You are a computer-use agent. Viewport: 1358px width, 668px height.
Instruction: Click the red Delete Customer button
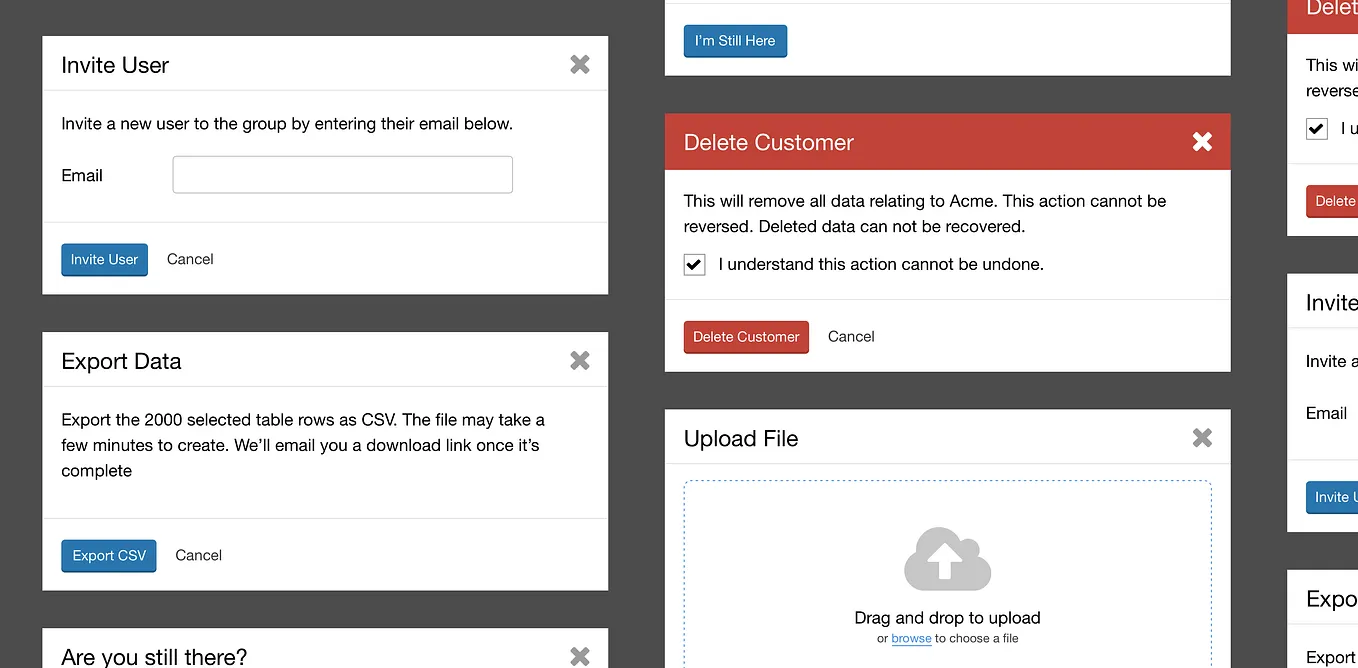point(746,337)
